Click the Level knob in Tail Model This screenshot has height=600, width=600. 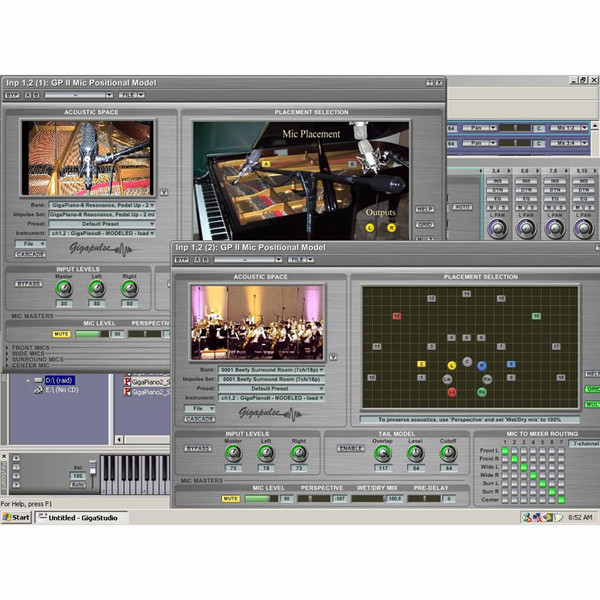(x=415, y=453)
